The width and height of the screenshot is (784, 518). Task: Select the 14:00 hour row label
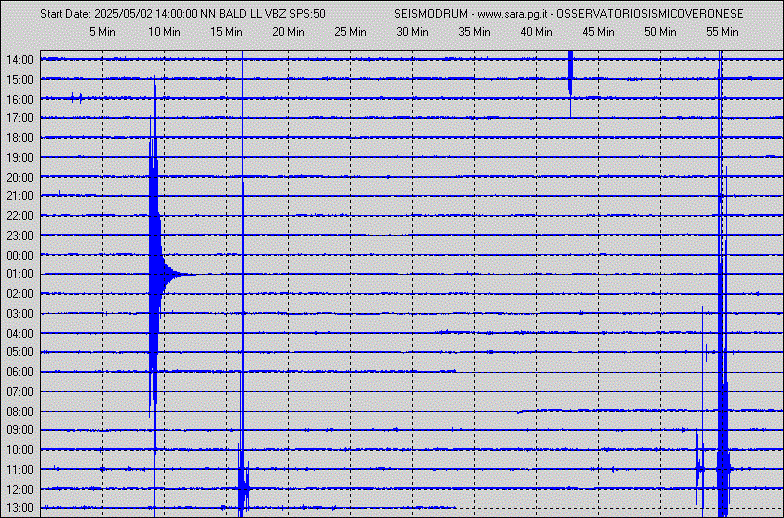pyautogui.click(x=20, y=60)
